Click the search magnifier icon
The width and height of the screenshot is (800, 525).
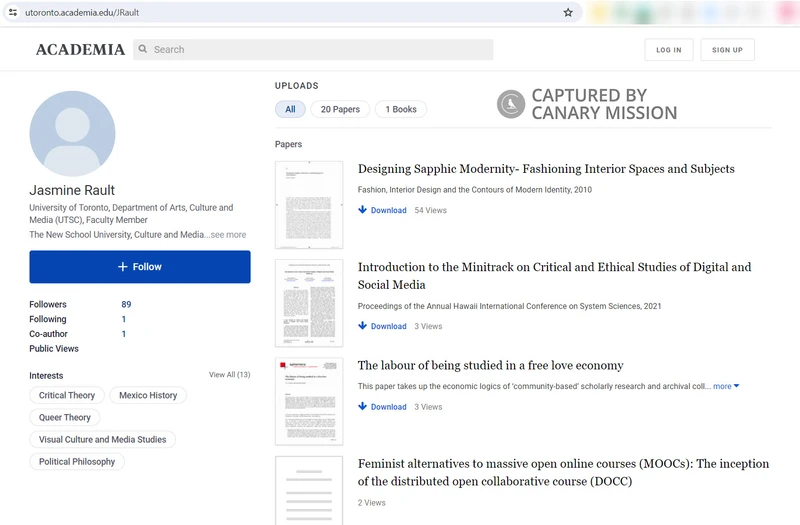[x=143, y=49]
